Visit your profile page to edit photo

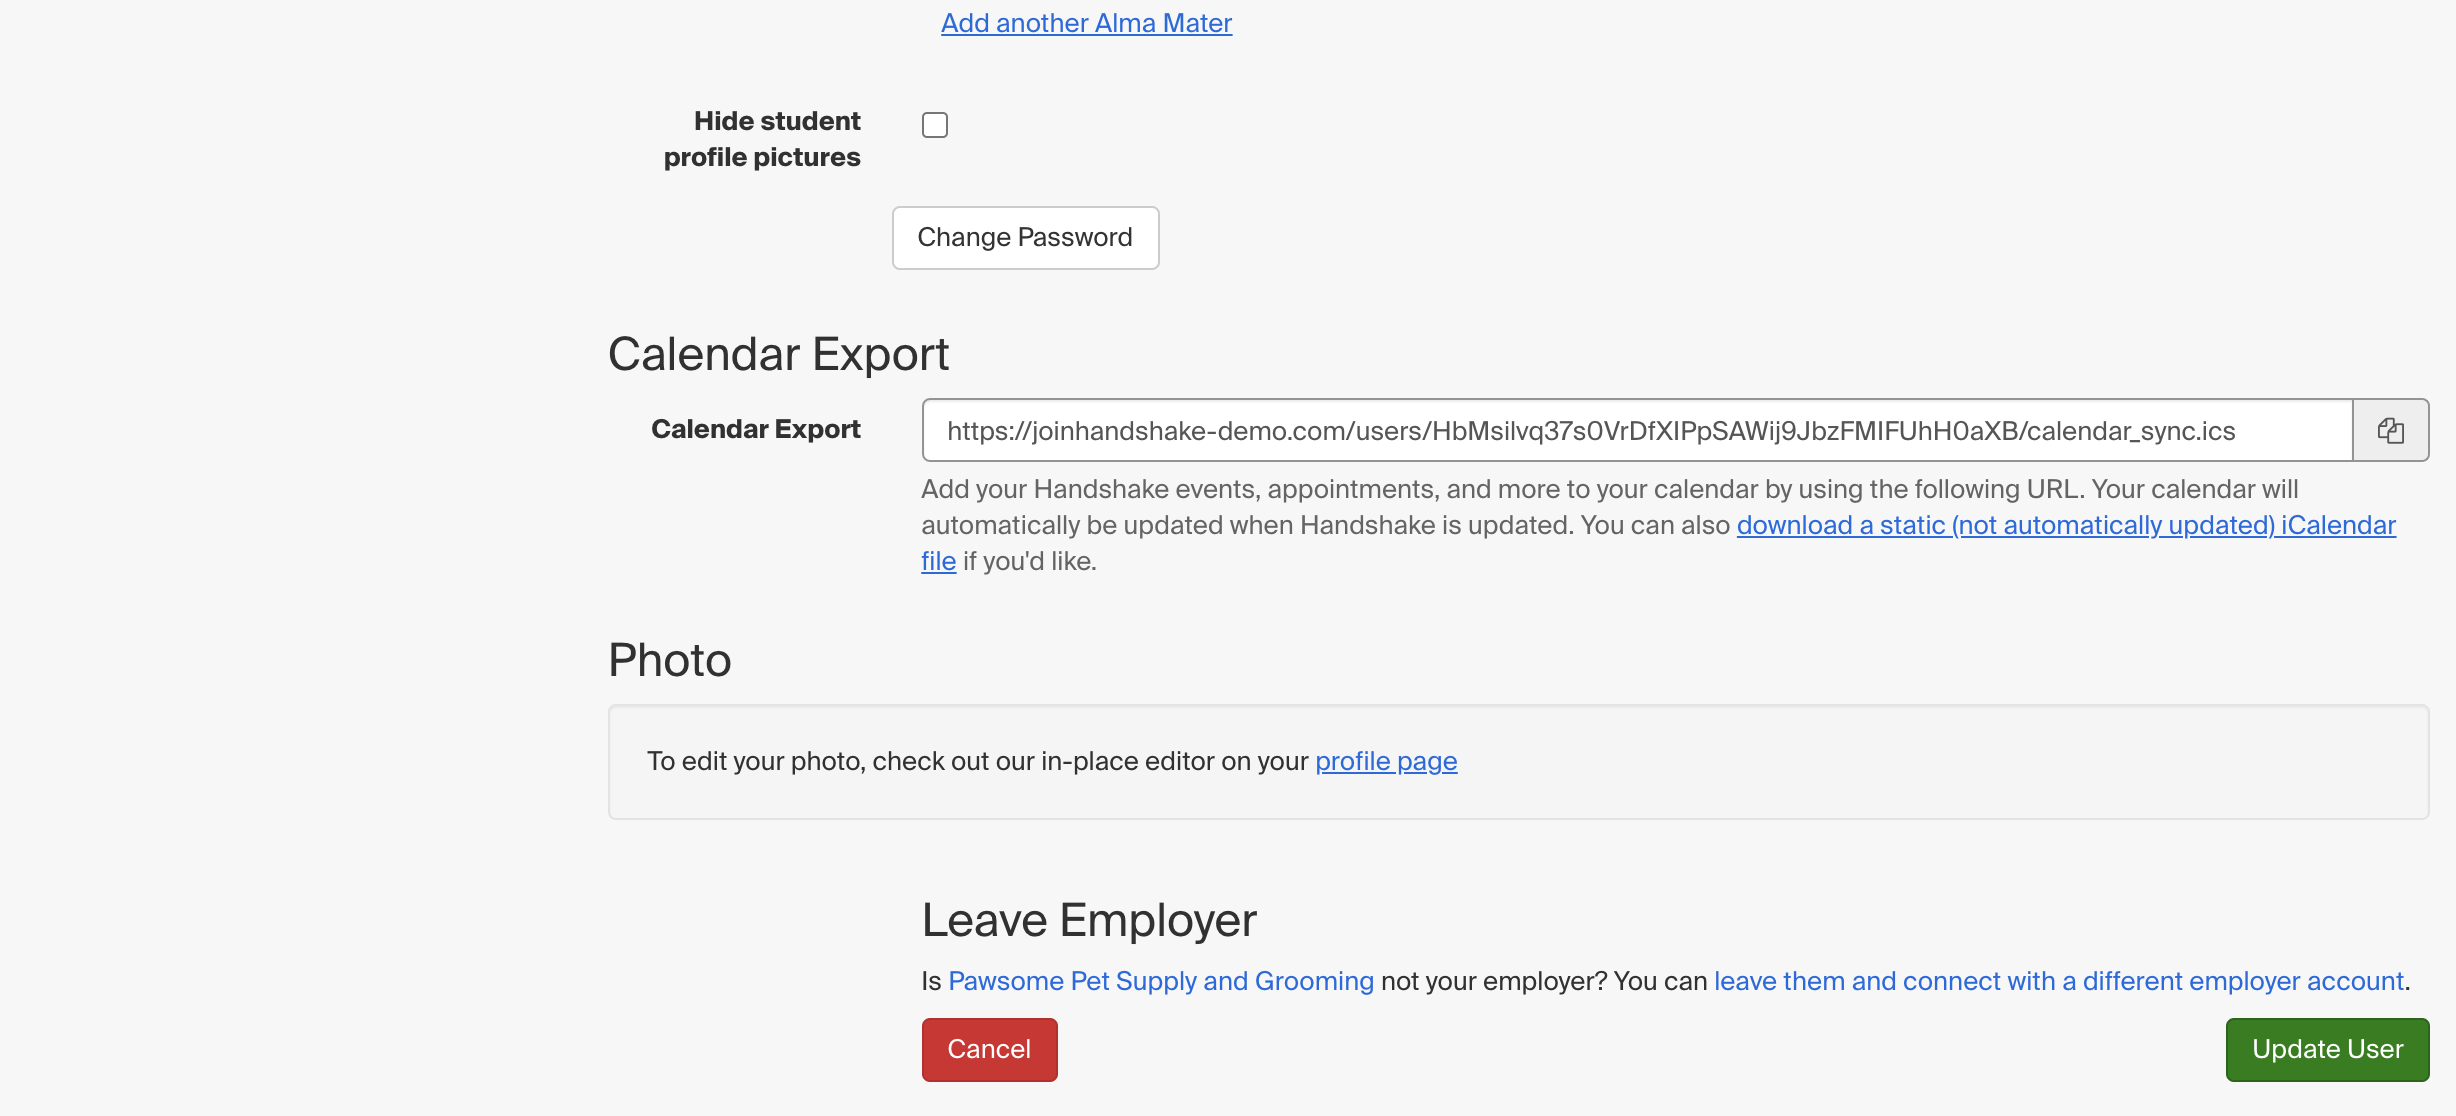1385,761
